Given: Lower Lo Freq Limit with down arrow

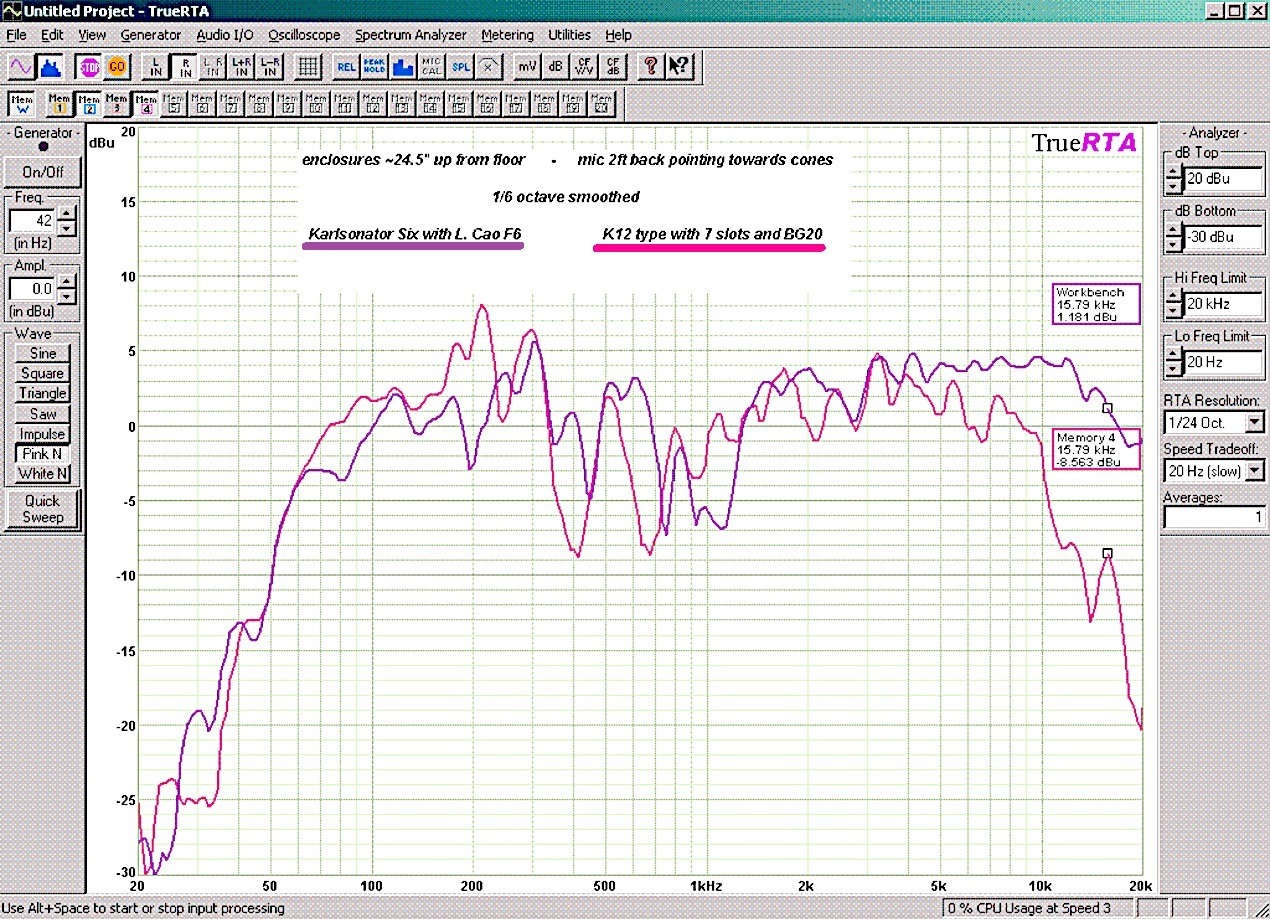Looking at the screenshot, I should [x=1173, y=369].
